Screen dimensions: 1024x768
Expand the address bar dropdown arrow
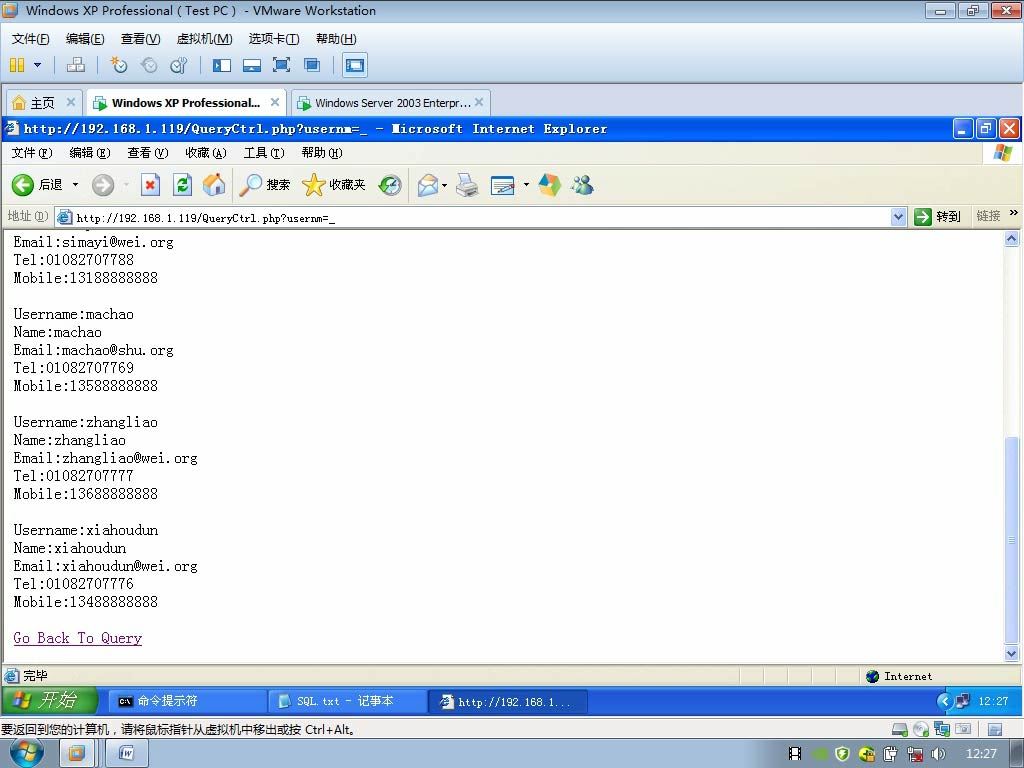(x=899, y=217)
